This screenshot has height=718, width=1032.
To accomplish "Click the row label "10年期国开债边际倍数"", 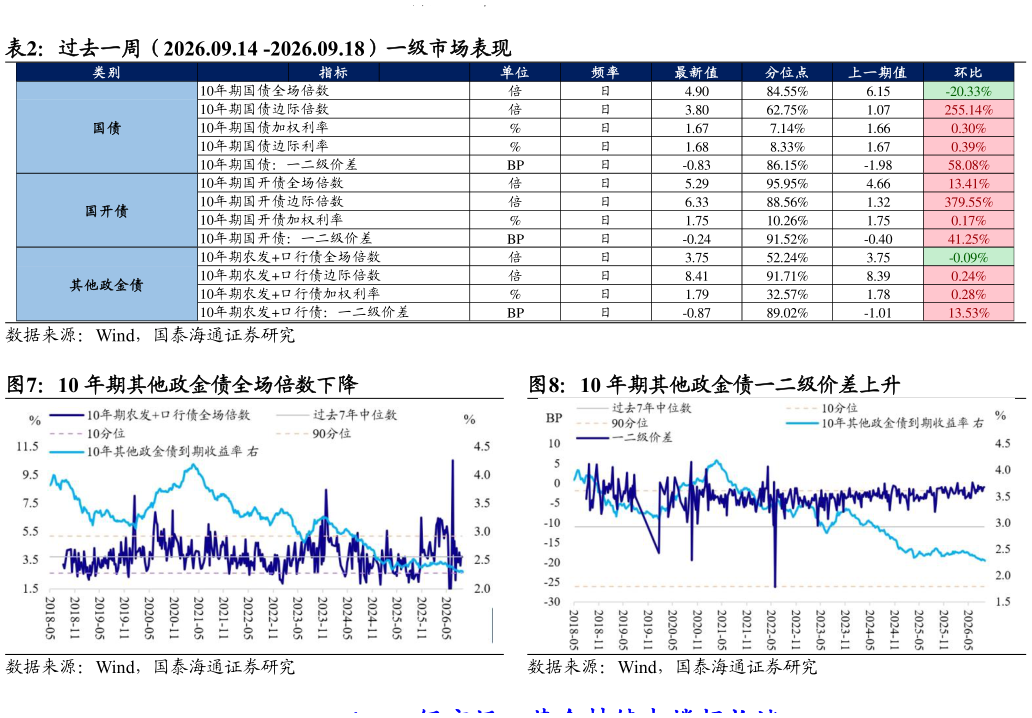I will pos(272,201).
